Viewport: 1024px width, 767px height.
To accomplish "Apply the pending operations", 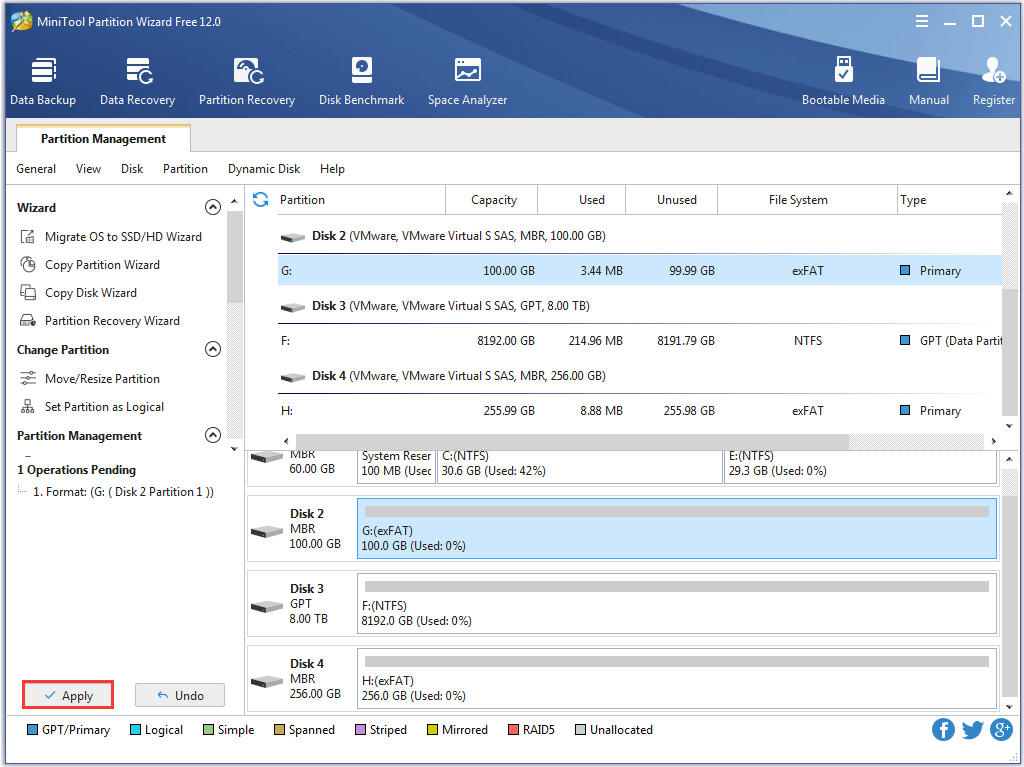I will 69,695.
